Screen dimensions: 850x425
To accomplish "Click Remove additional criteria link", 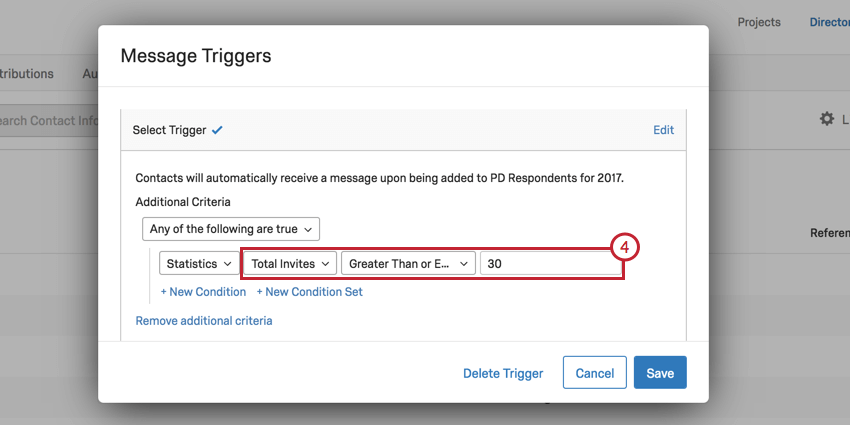I will tap(204, 321).
